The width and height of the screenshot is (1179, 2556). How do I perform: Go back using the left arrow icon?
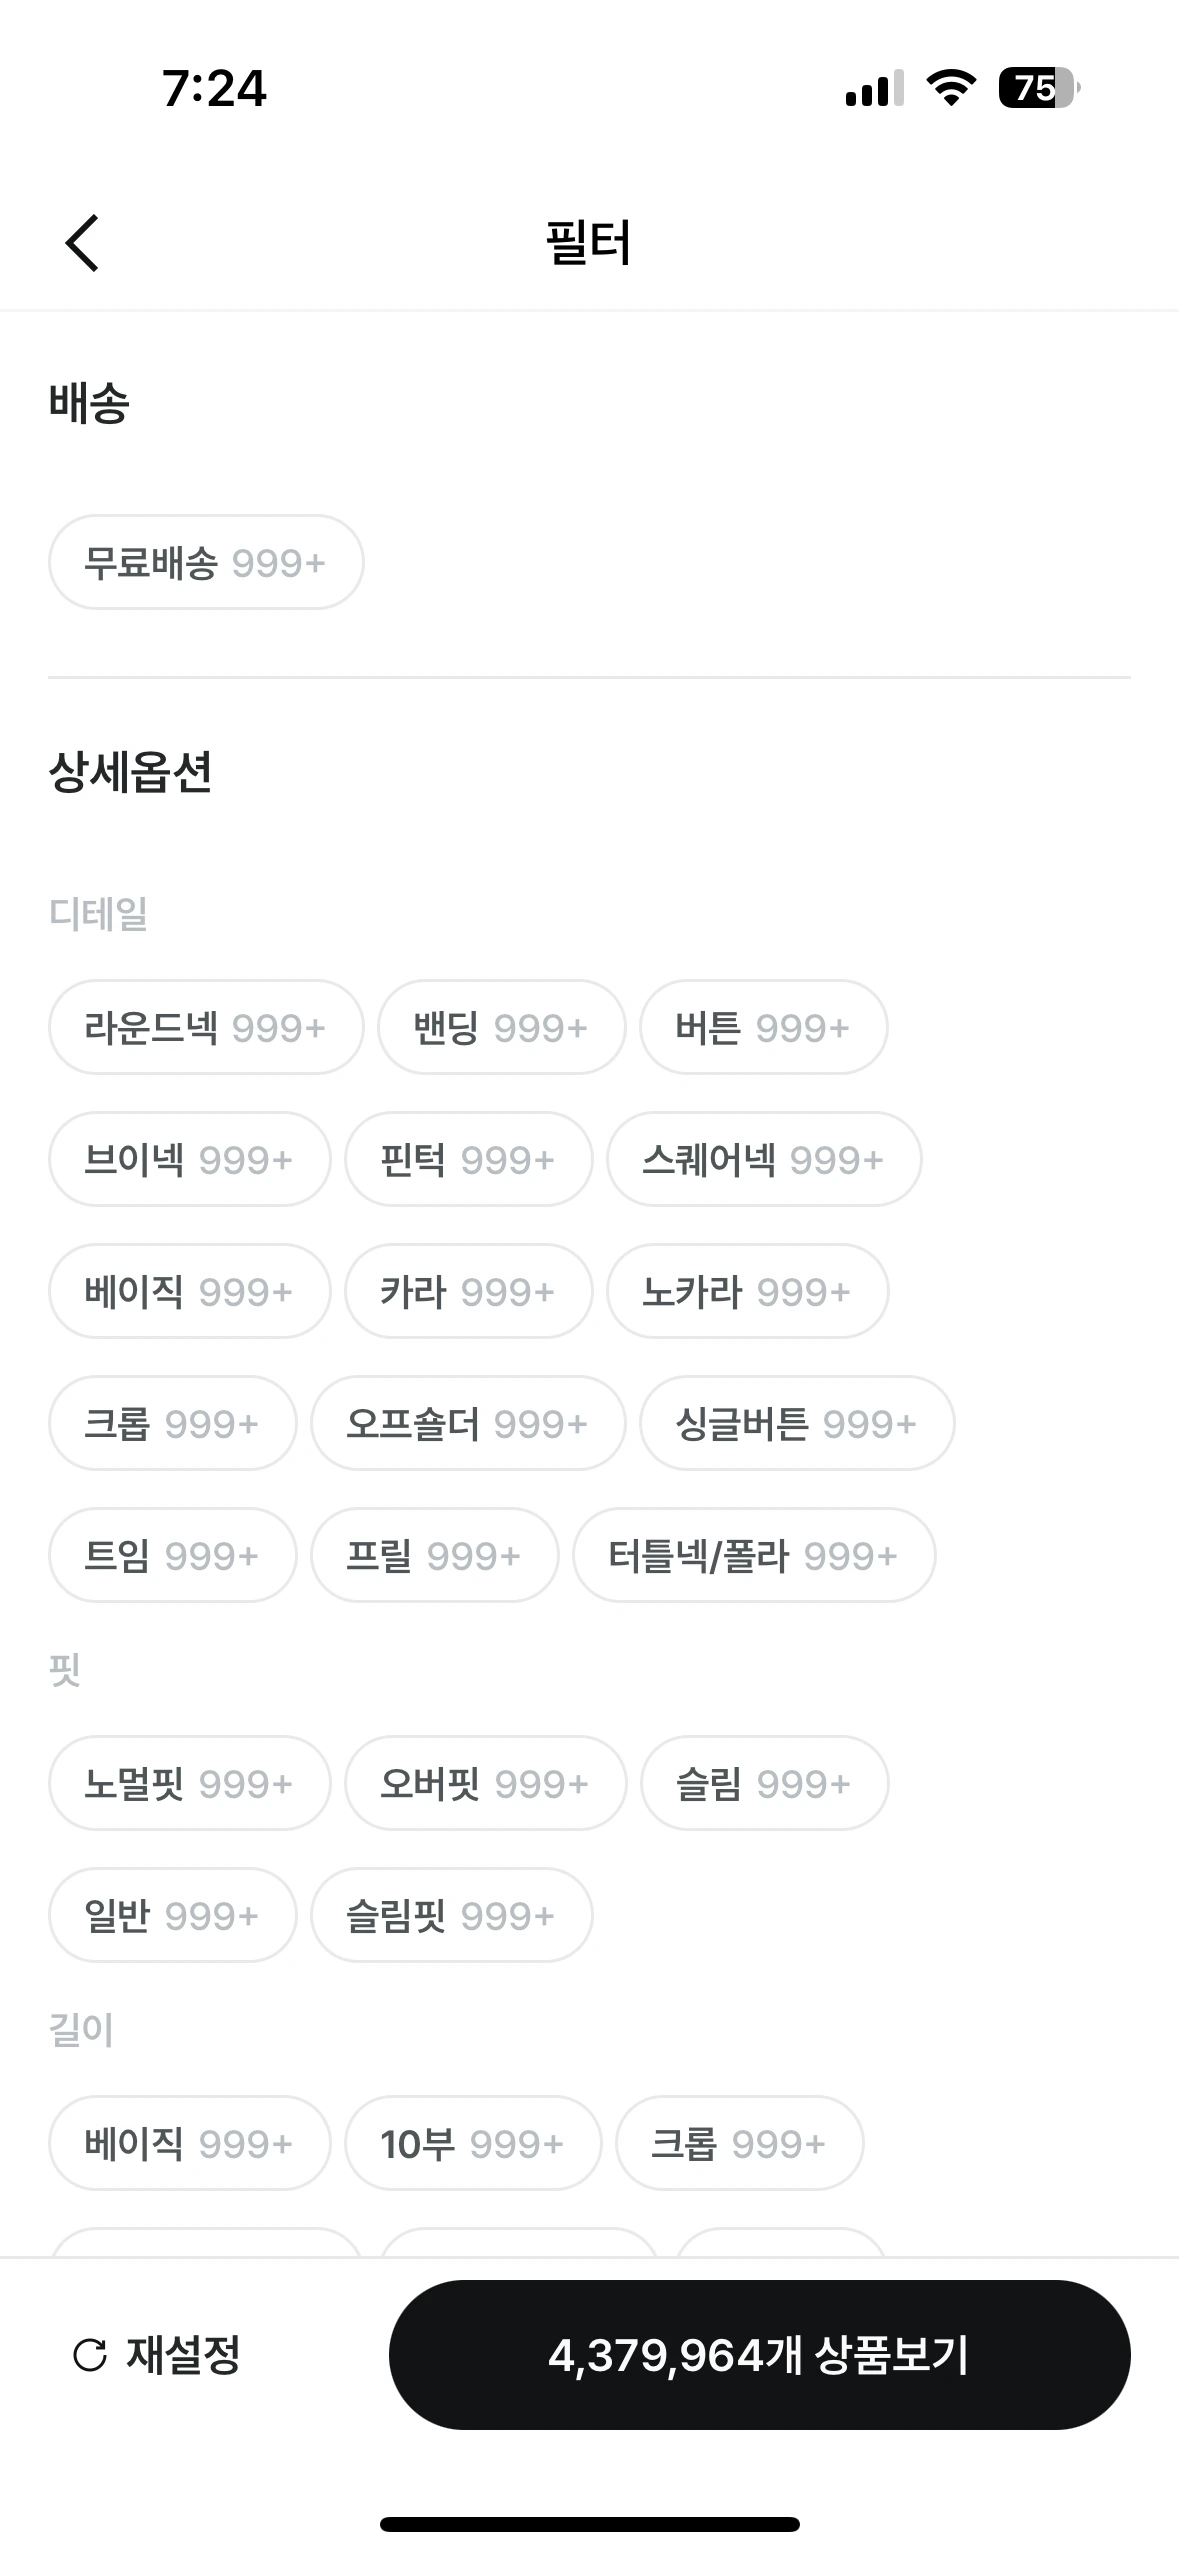[x=83, y=243]
